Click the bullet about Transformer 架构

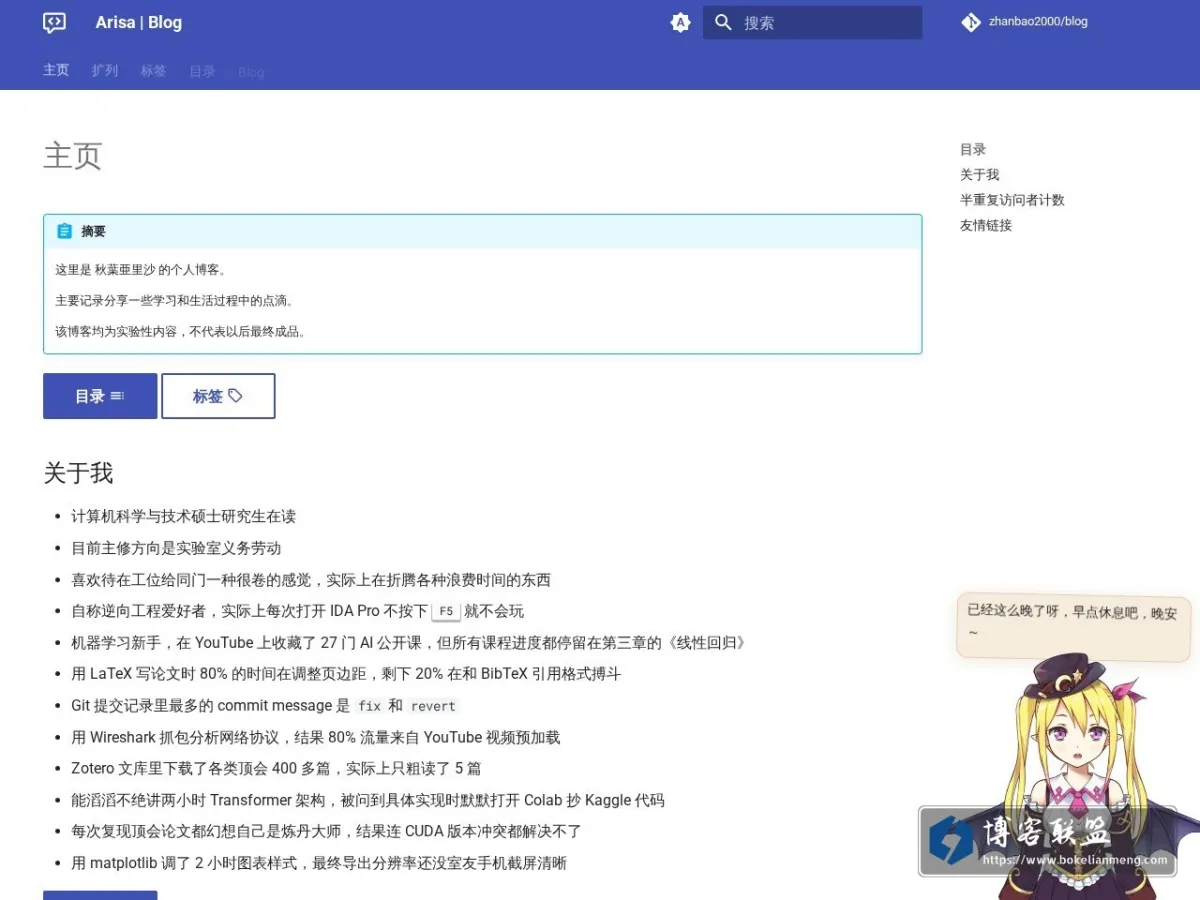pos(368,801)
